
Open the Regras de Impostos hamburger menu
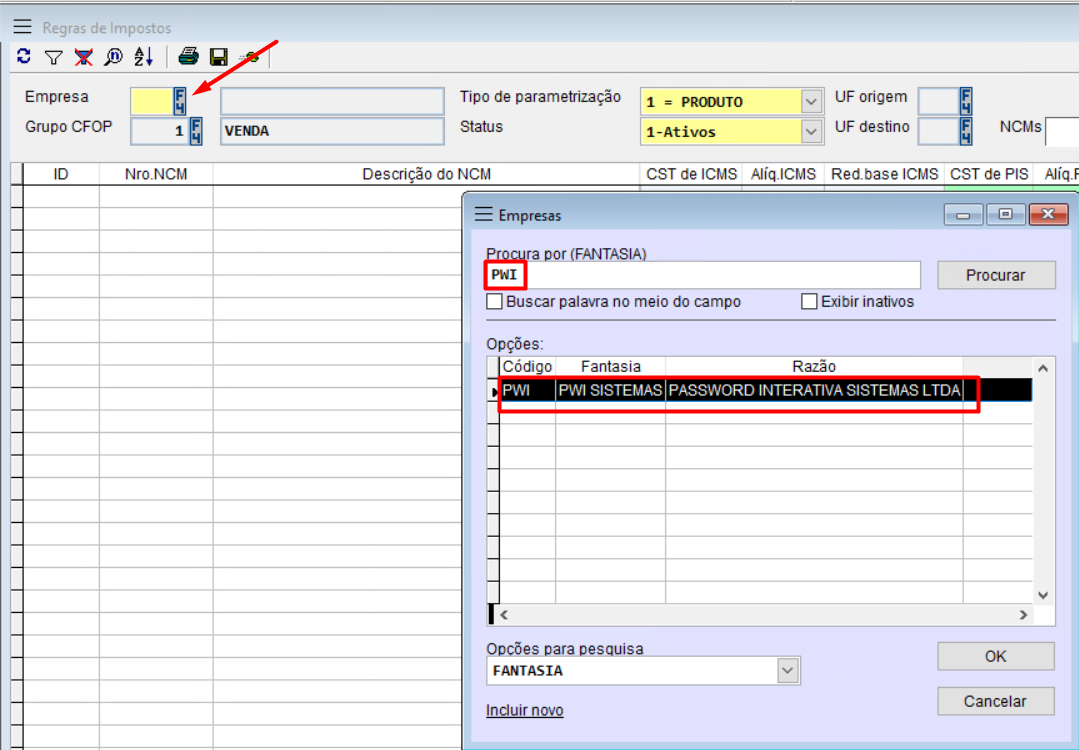(x=22, y=27)
